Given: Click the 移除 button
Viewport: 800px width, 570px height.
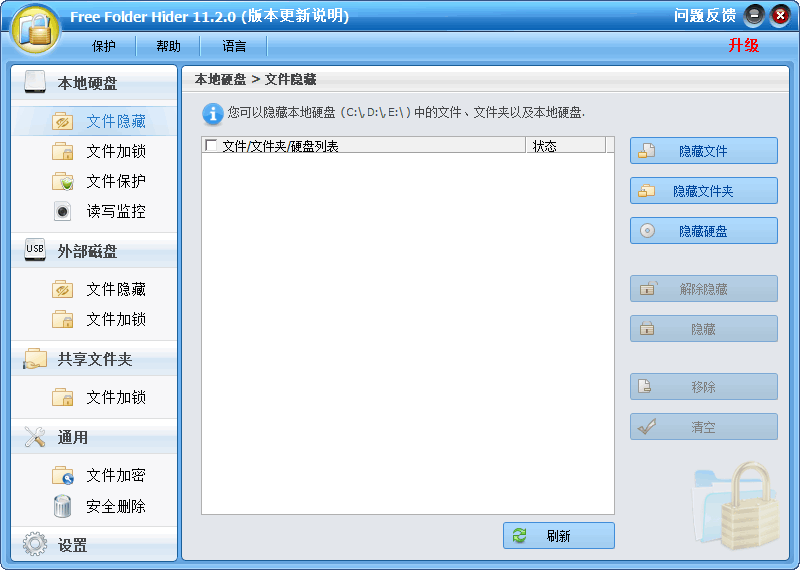Looking at the screenshot, I should pyautogui.click(x=704, y=387).
